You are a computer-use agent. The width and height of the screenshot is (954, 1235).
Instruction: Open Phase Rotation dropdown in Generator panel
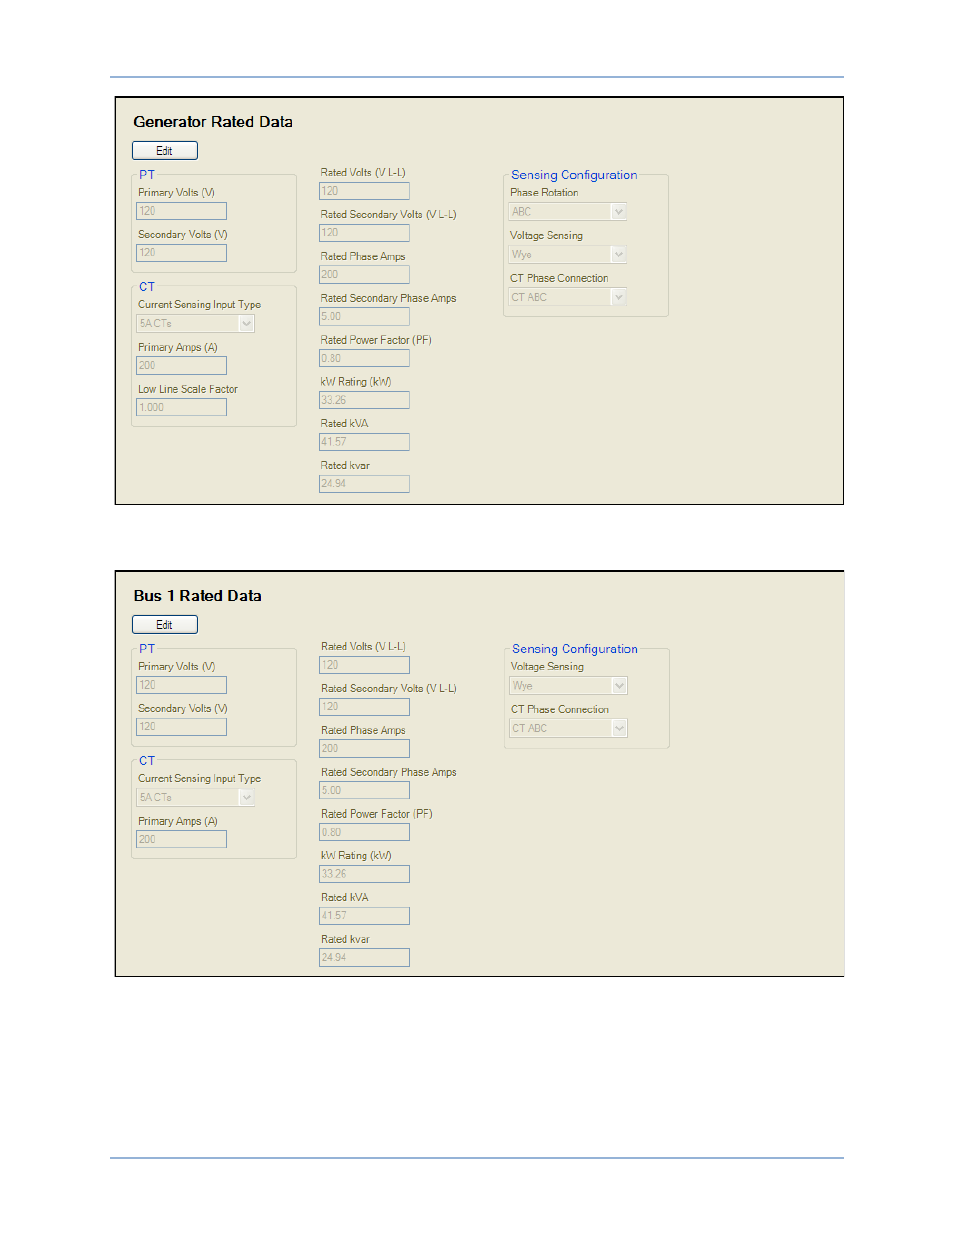pos(568,212)
